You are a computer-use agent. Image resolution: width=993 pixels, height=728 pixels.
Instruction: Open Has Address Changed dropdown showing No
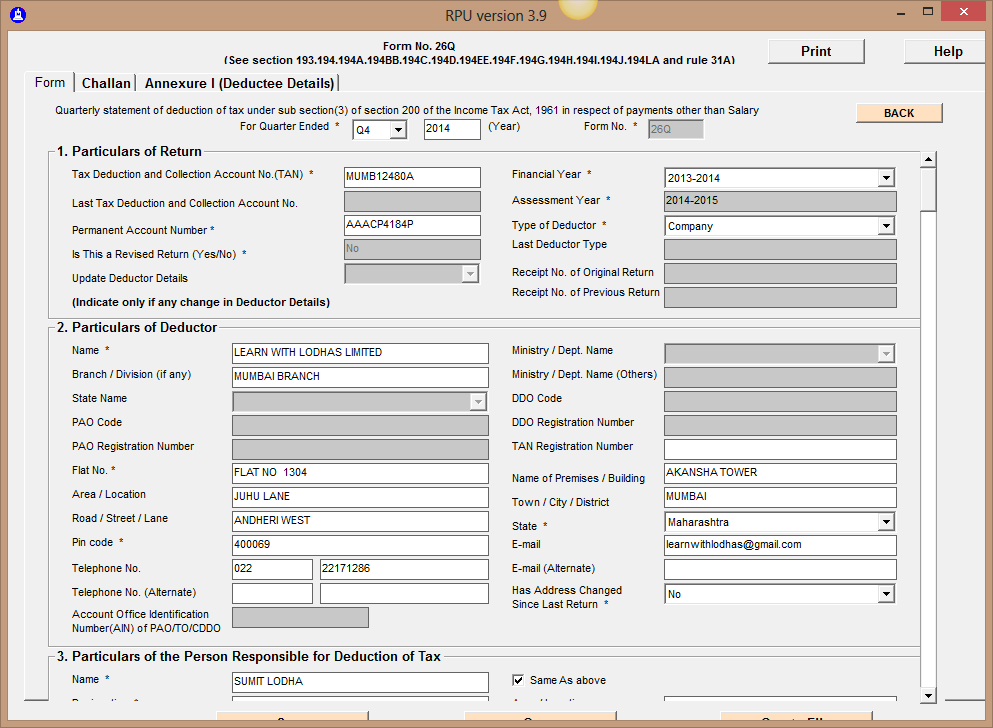pyautogui.click(x=887, y=594)
